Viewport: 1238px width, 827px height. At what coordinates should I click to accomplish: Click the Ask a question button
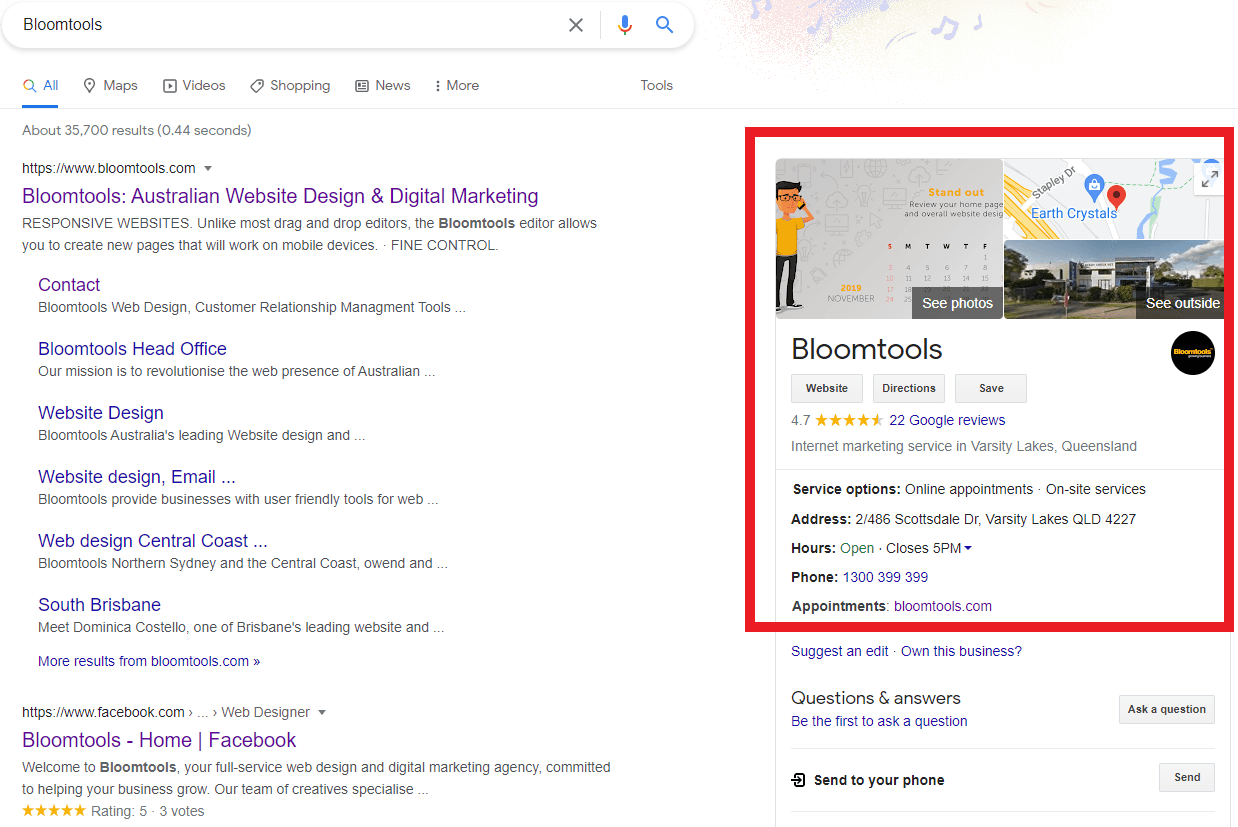coord(1166,709)
